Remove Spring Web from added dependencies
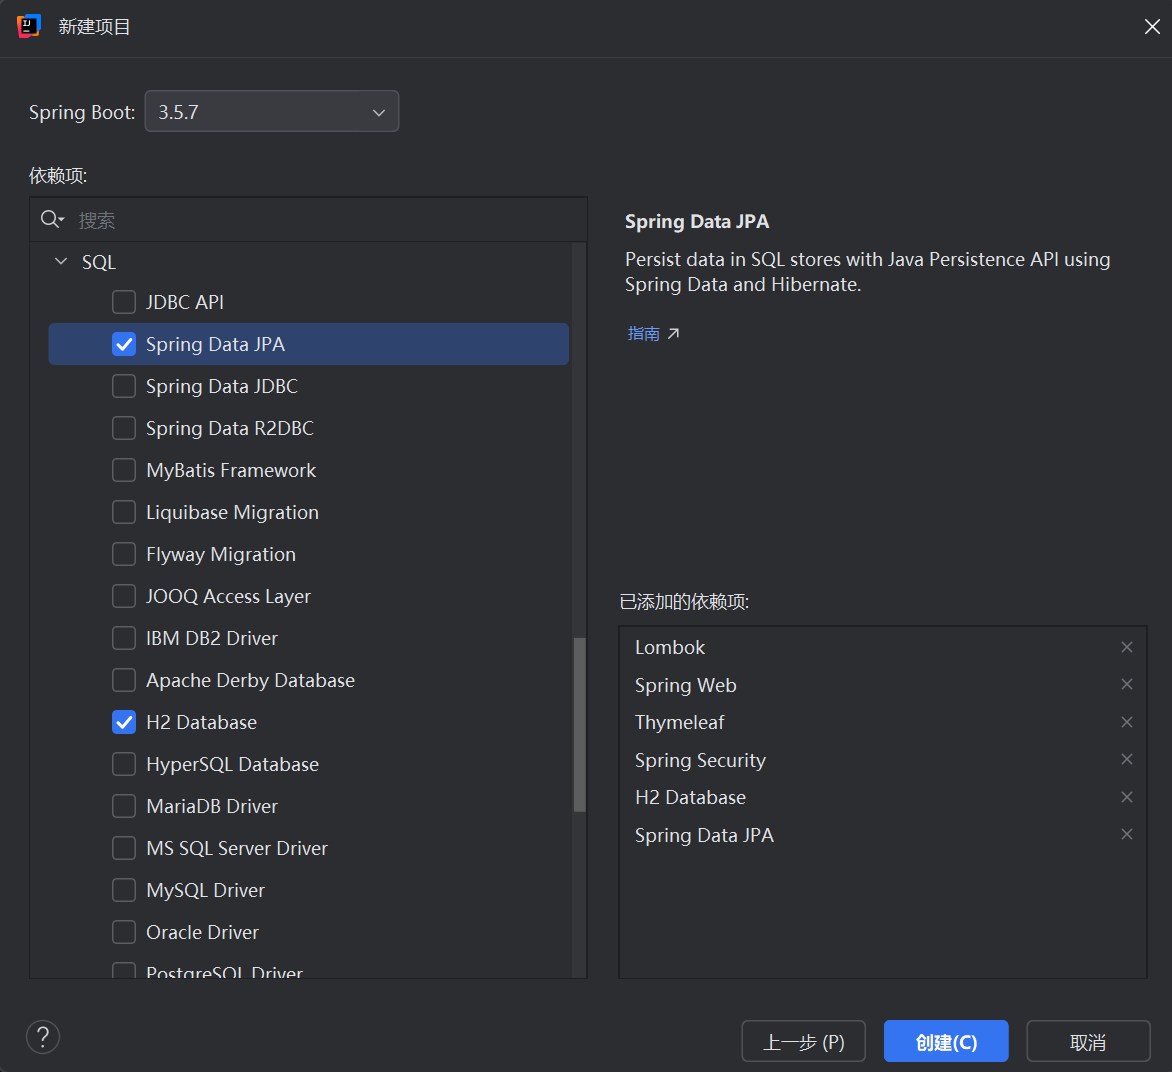 click(1126, 684)
